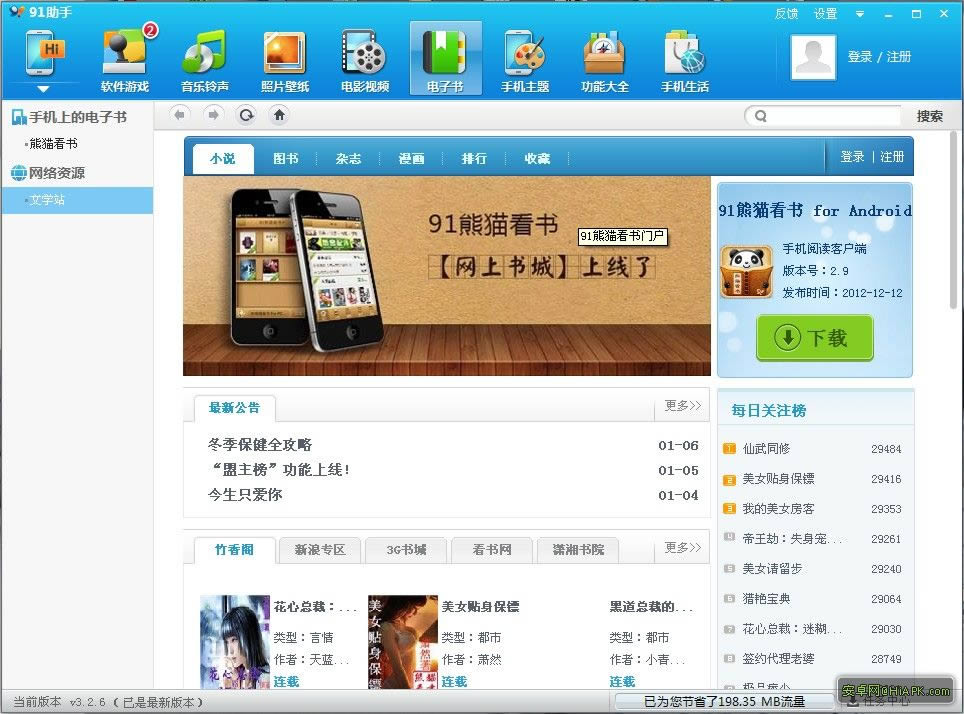
Task: Click the vertical scrollbar on the right
Action: (x=954, y=218)
